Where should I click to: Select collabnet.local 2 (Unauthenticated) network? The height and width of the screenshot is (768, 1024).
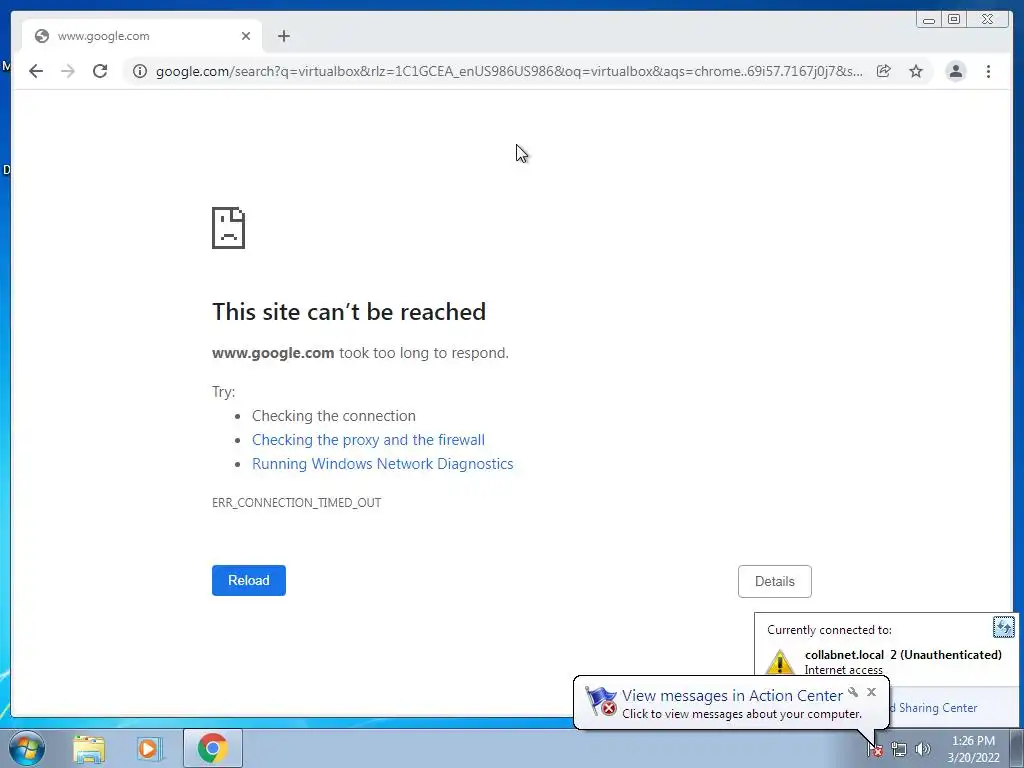click(903, 654)
